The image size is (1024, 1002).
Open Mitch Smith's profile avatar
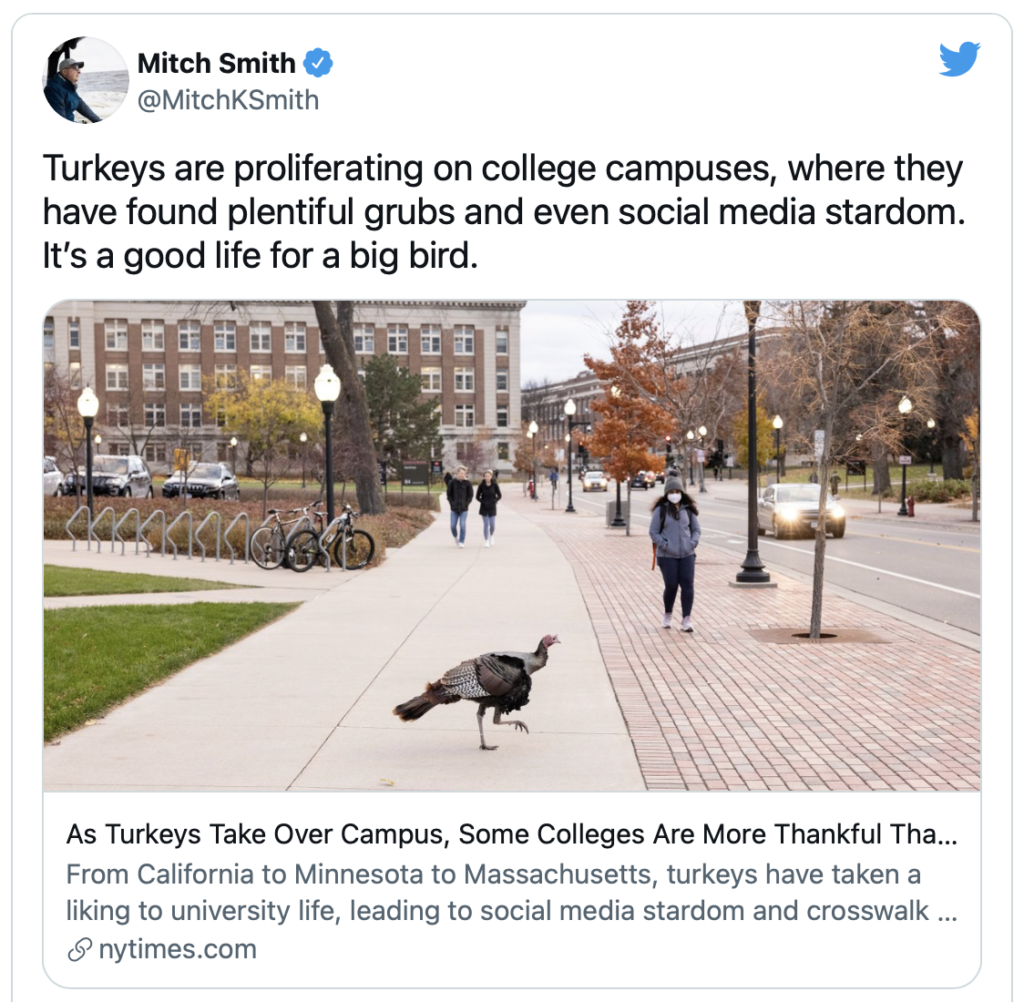(x=86, y=80)
